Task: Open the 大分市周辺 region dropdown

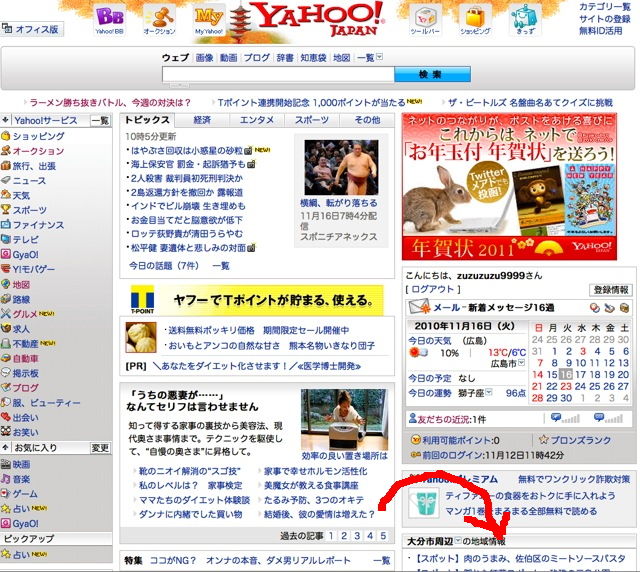Action: (458, 541)
